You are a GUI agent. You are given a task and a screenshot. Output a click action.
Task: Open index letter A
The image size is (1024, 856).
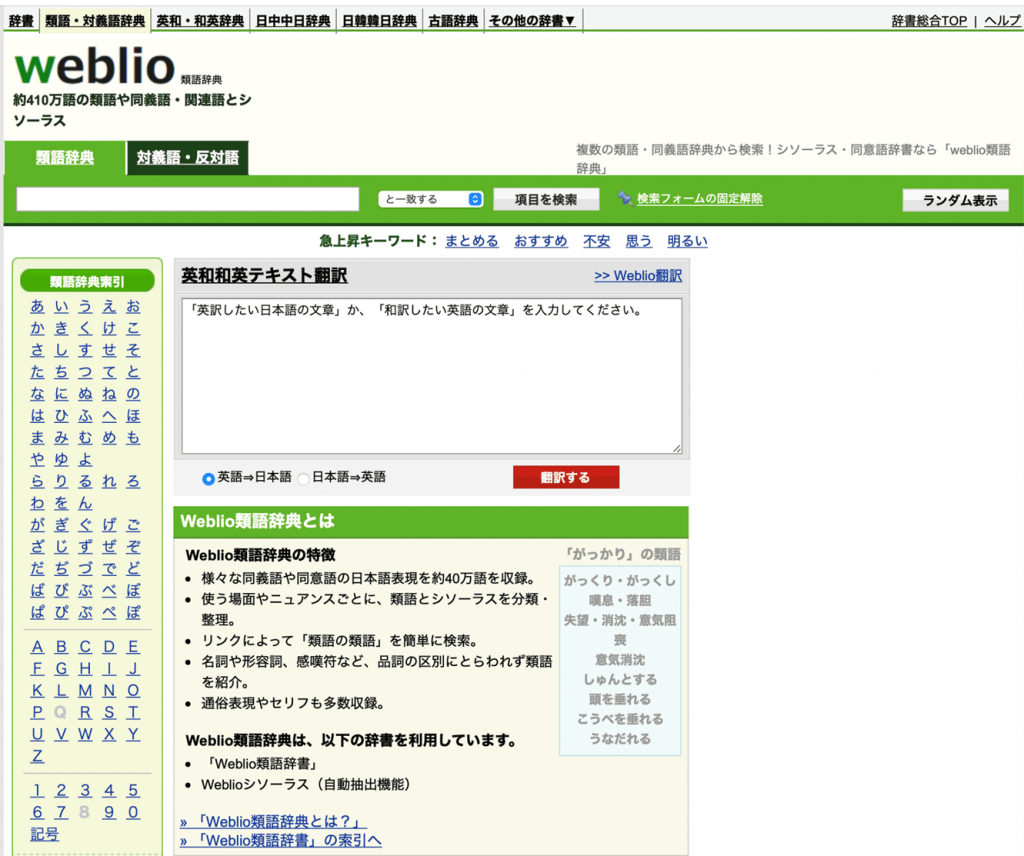tap(37, 646)
